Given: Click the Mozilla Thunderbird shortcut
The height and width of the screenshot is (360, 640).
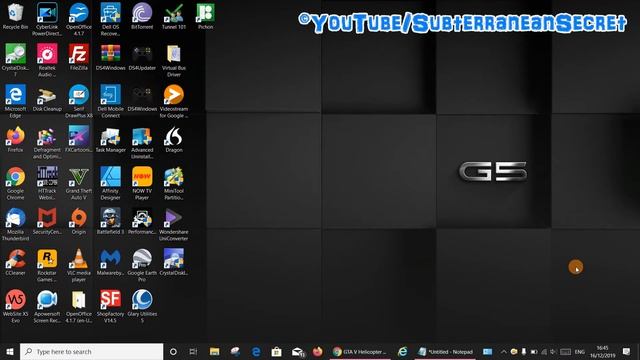Looking at the screenshot, I should click(x=15, y=224).
